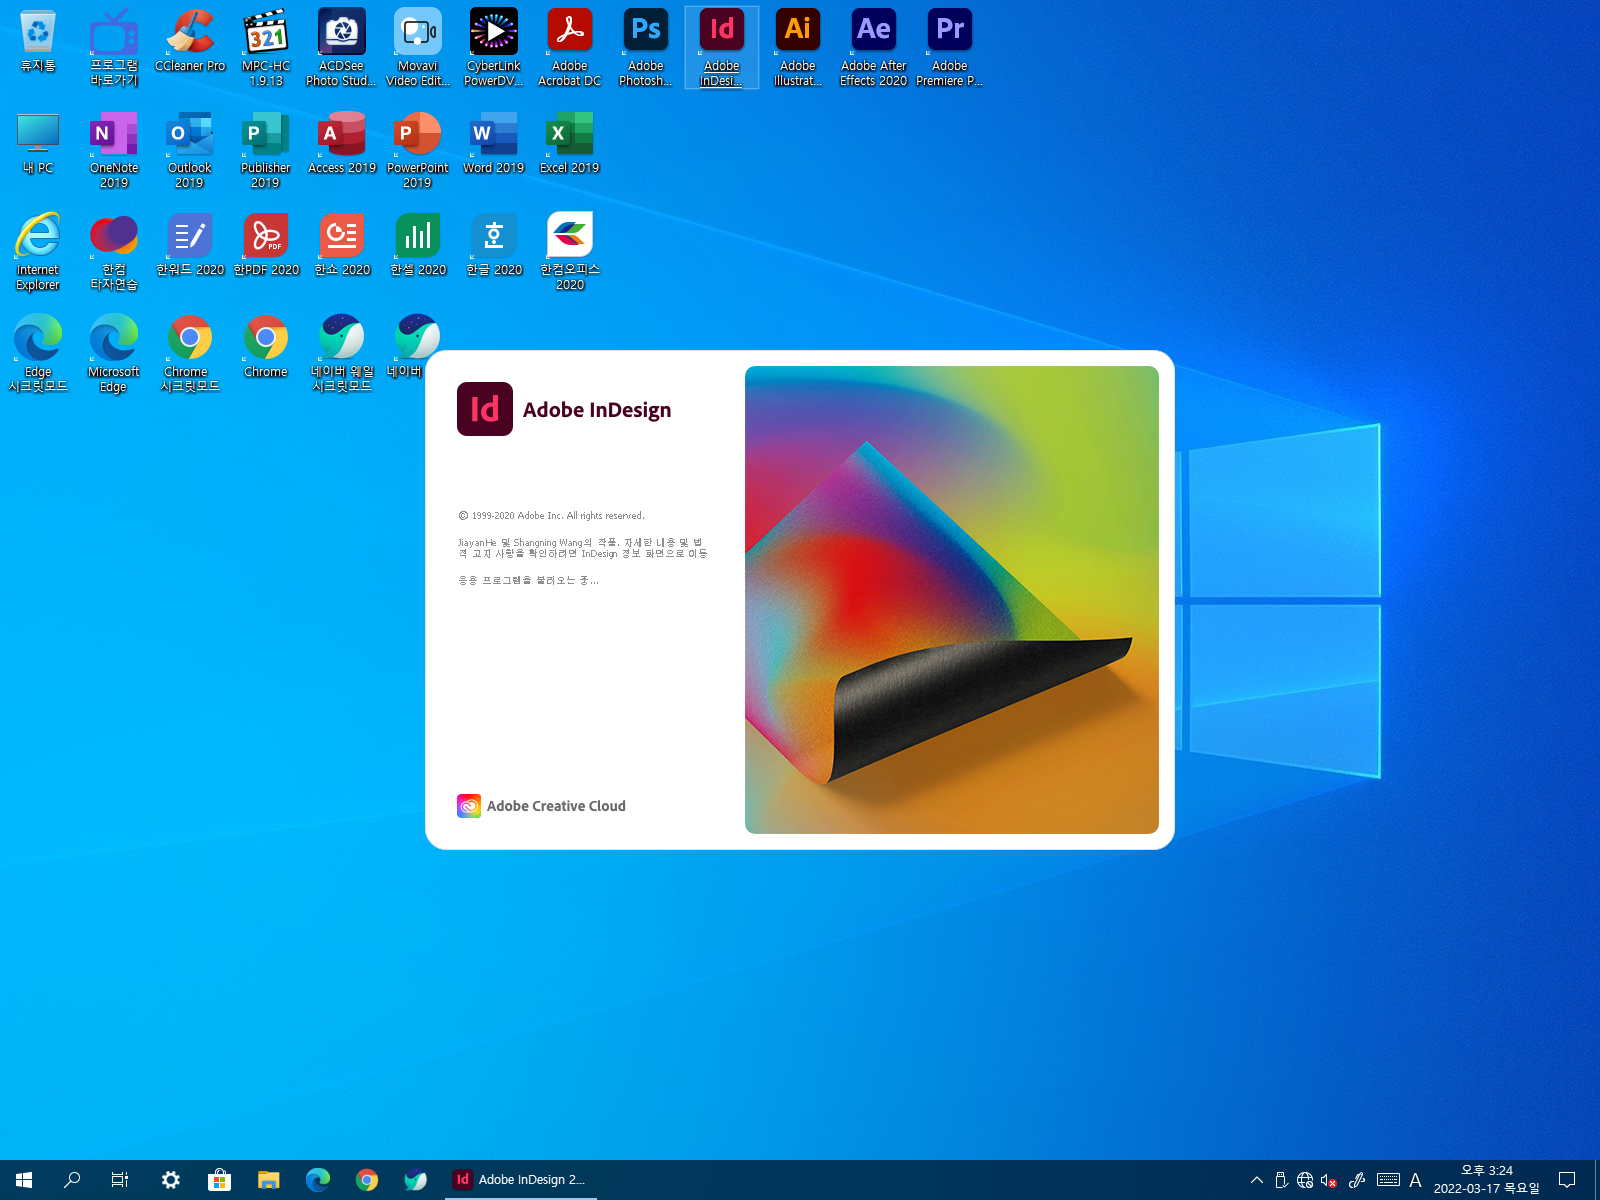Switch to the Adobe InDesign taskbar button
The height and width of the screenshot is (1200, 1600).
(520, 1180)
